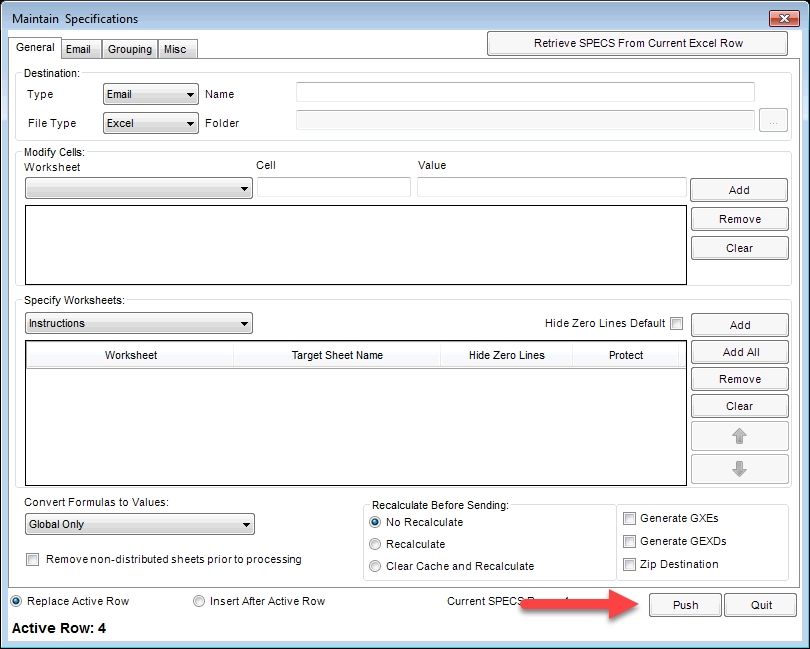Image resolution: width=810 pixels, height=649 pixels.
Task: Expand the Instructions worksheet dropdown
Action: [138, 323]
